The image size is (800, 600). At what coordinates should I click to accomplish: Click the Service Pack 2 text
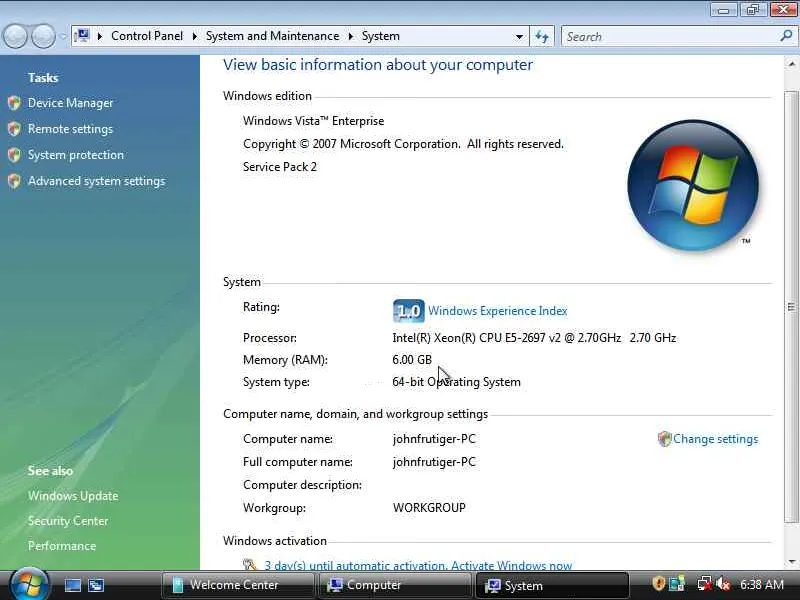point(280,167)
